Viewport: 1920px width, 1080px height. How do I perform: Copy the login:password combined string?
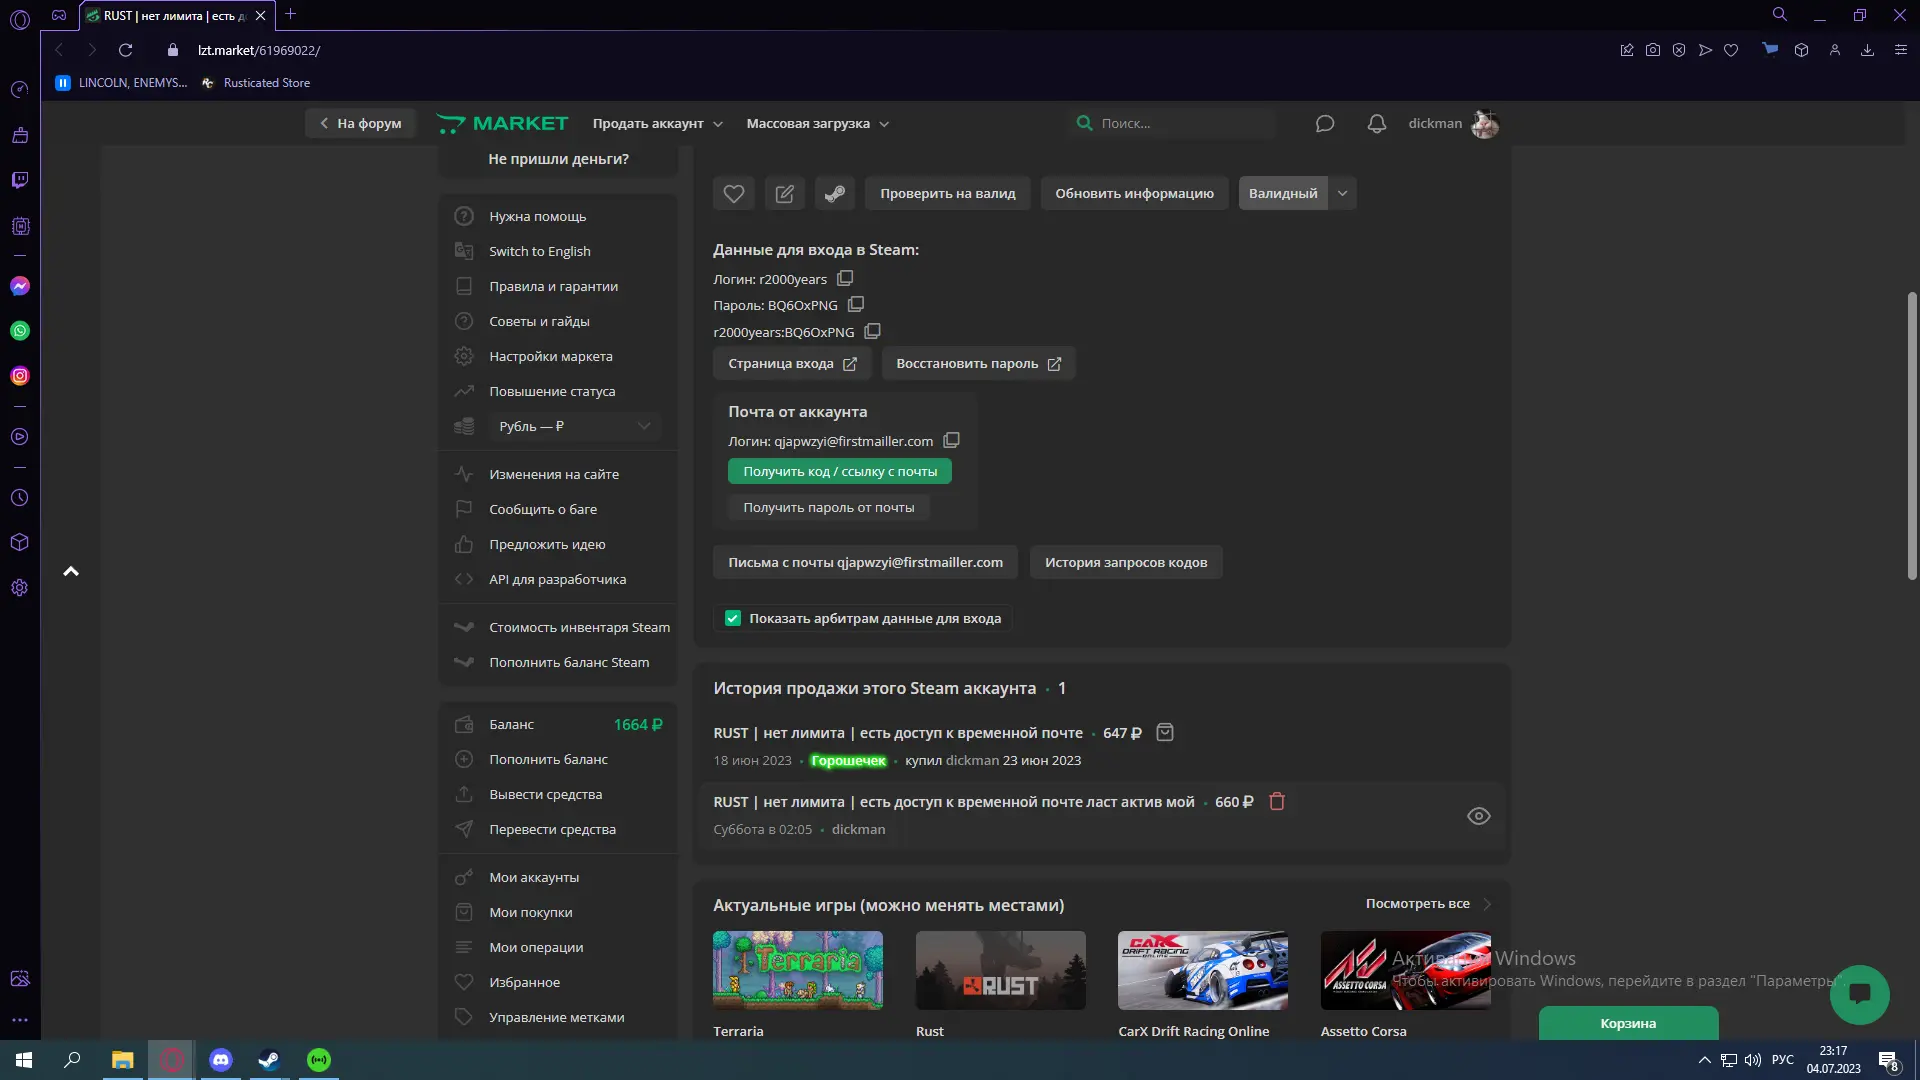click(x=872, y=331)
